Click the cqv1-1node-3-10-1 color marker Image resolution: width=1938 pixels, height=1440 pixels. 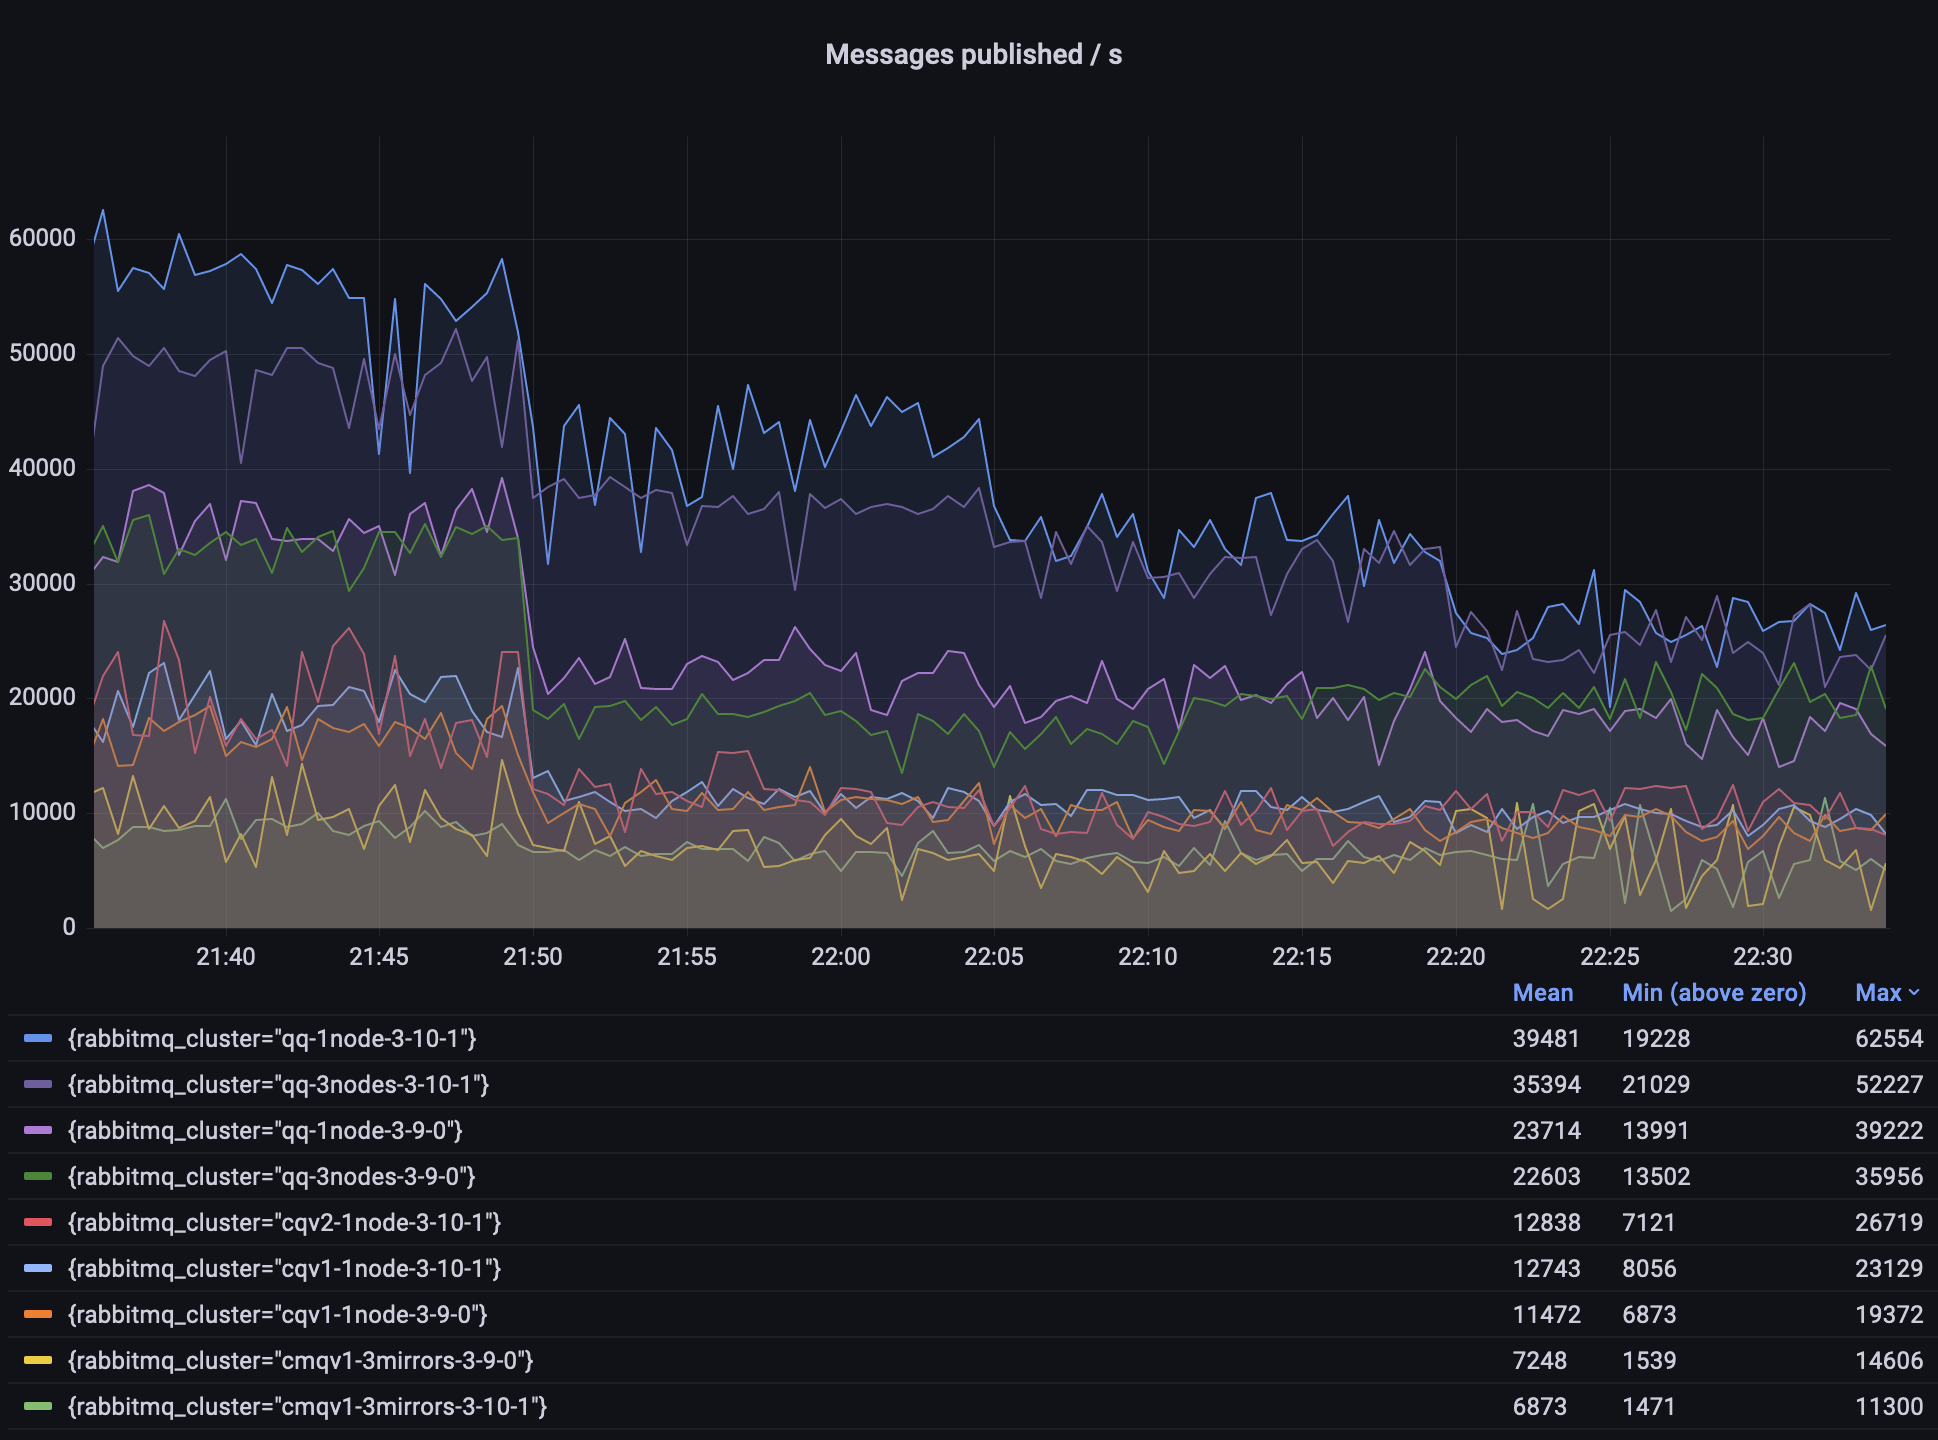click(x=37, y=1269)
